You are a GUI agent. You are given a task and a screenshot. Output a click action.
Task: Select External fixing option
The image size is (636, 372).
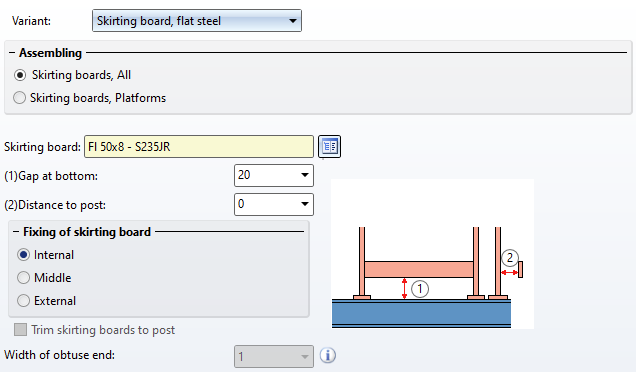24,301
